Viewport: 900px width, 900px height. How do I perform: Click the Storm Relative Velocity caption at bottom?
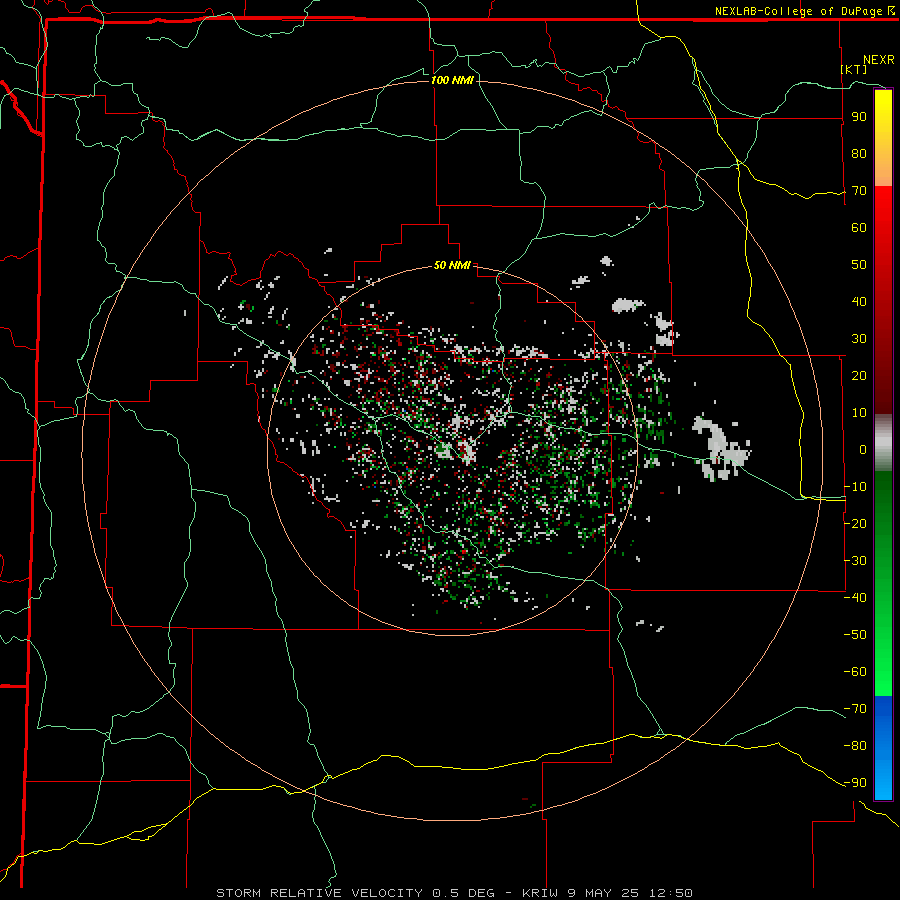[454, 893]
